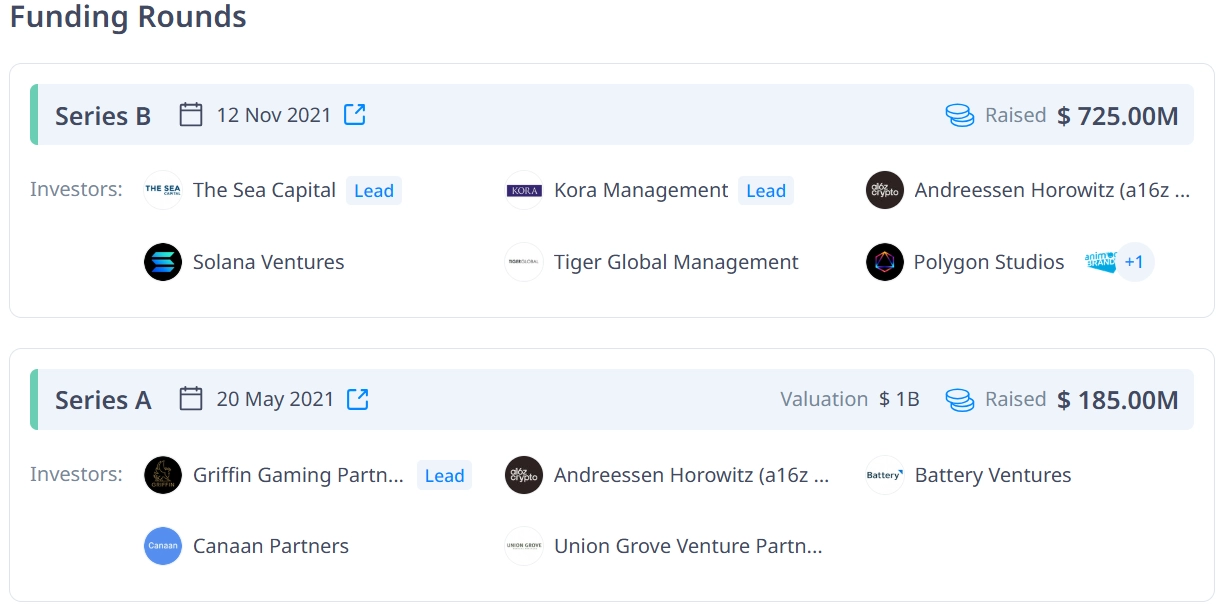Open the Series A external link icon
1232x608 pixels.
[x=358, y=400]
